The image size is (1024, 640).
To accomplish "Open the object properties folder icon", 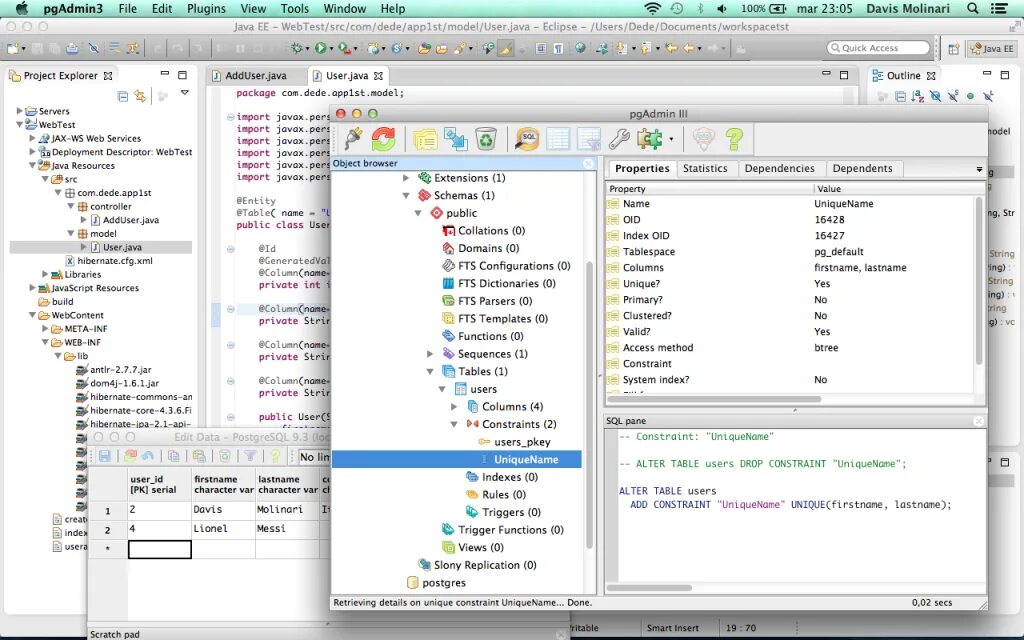I will click(425, 139).
